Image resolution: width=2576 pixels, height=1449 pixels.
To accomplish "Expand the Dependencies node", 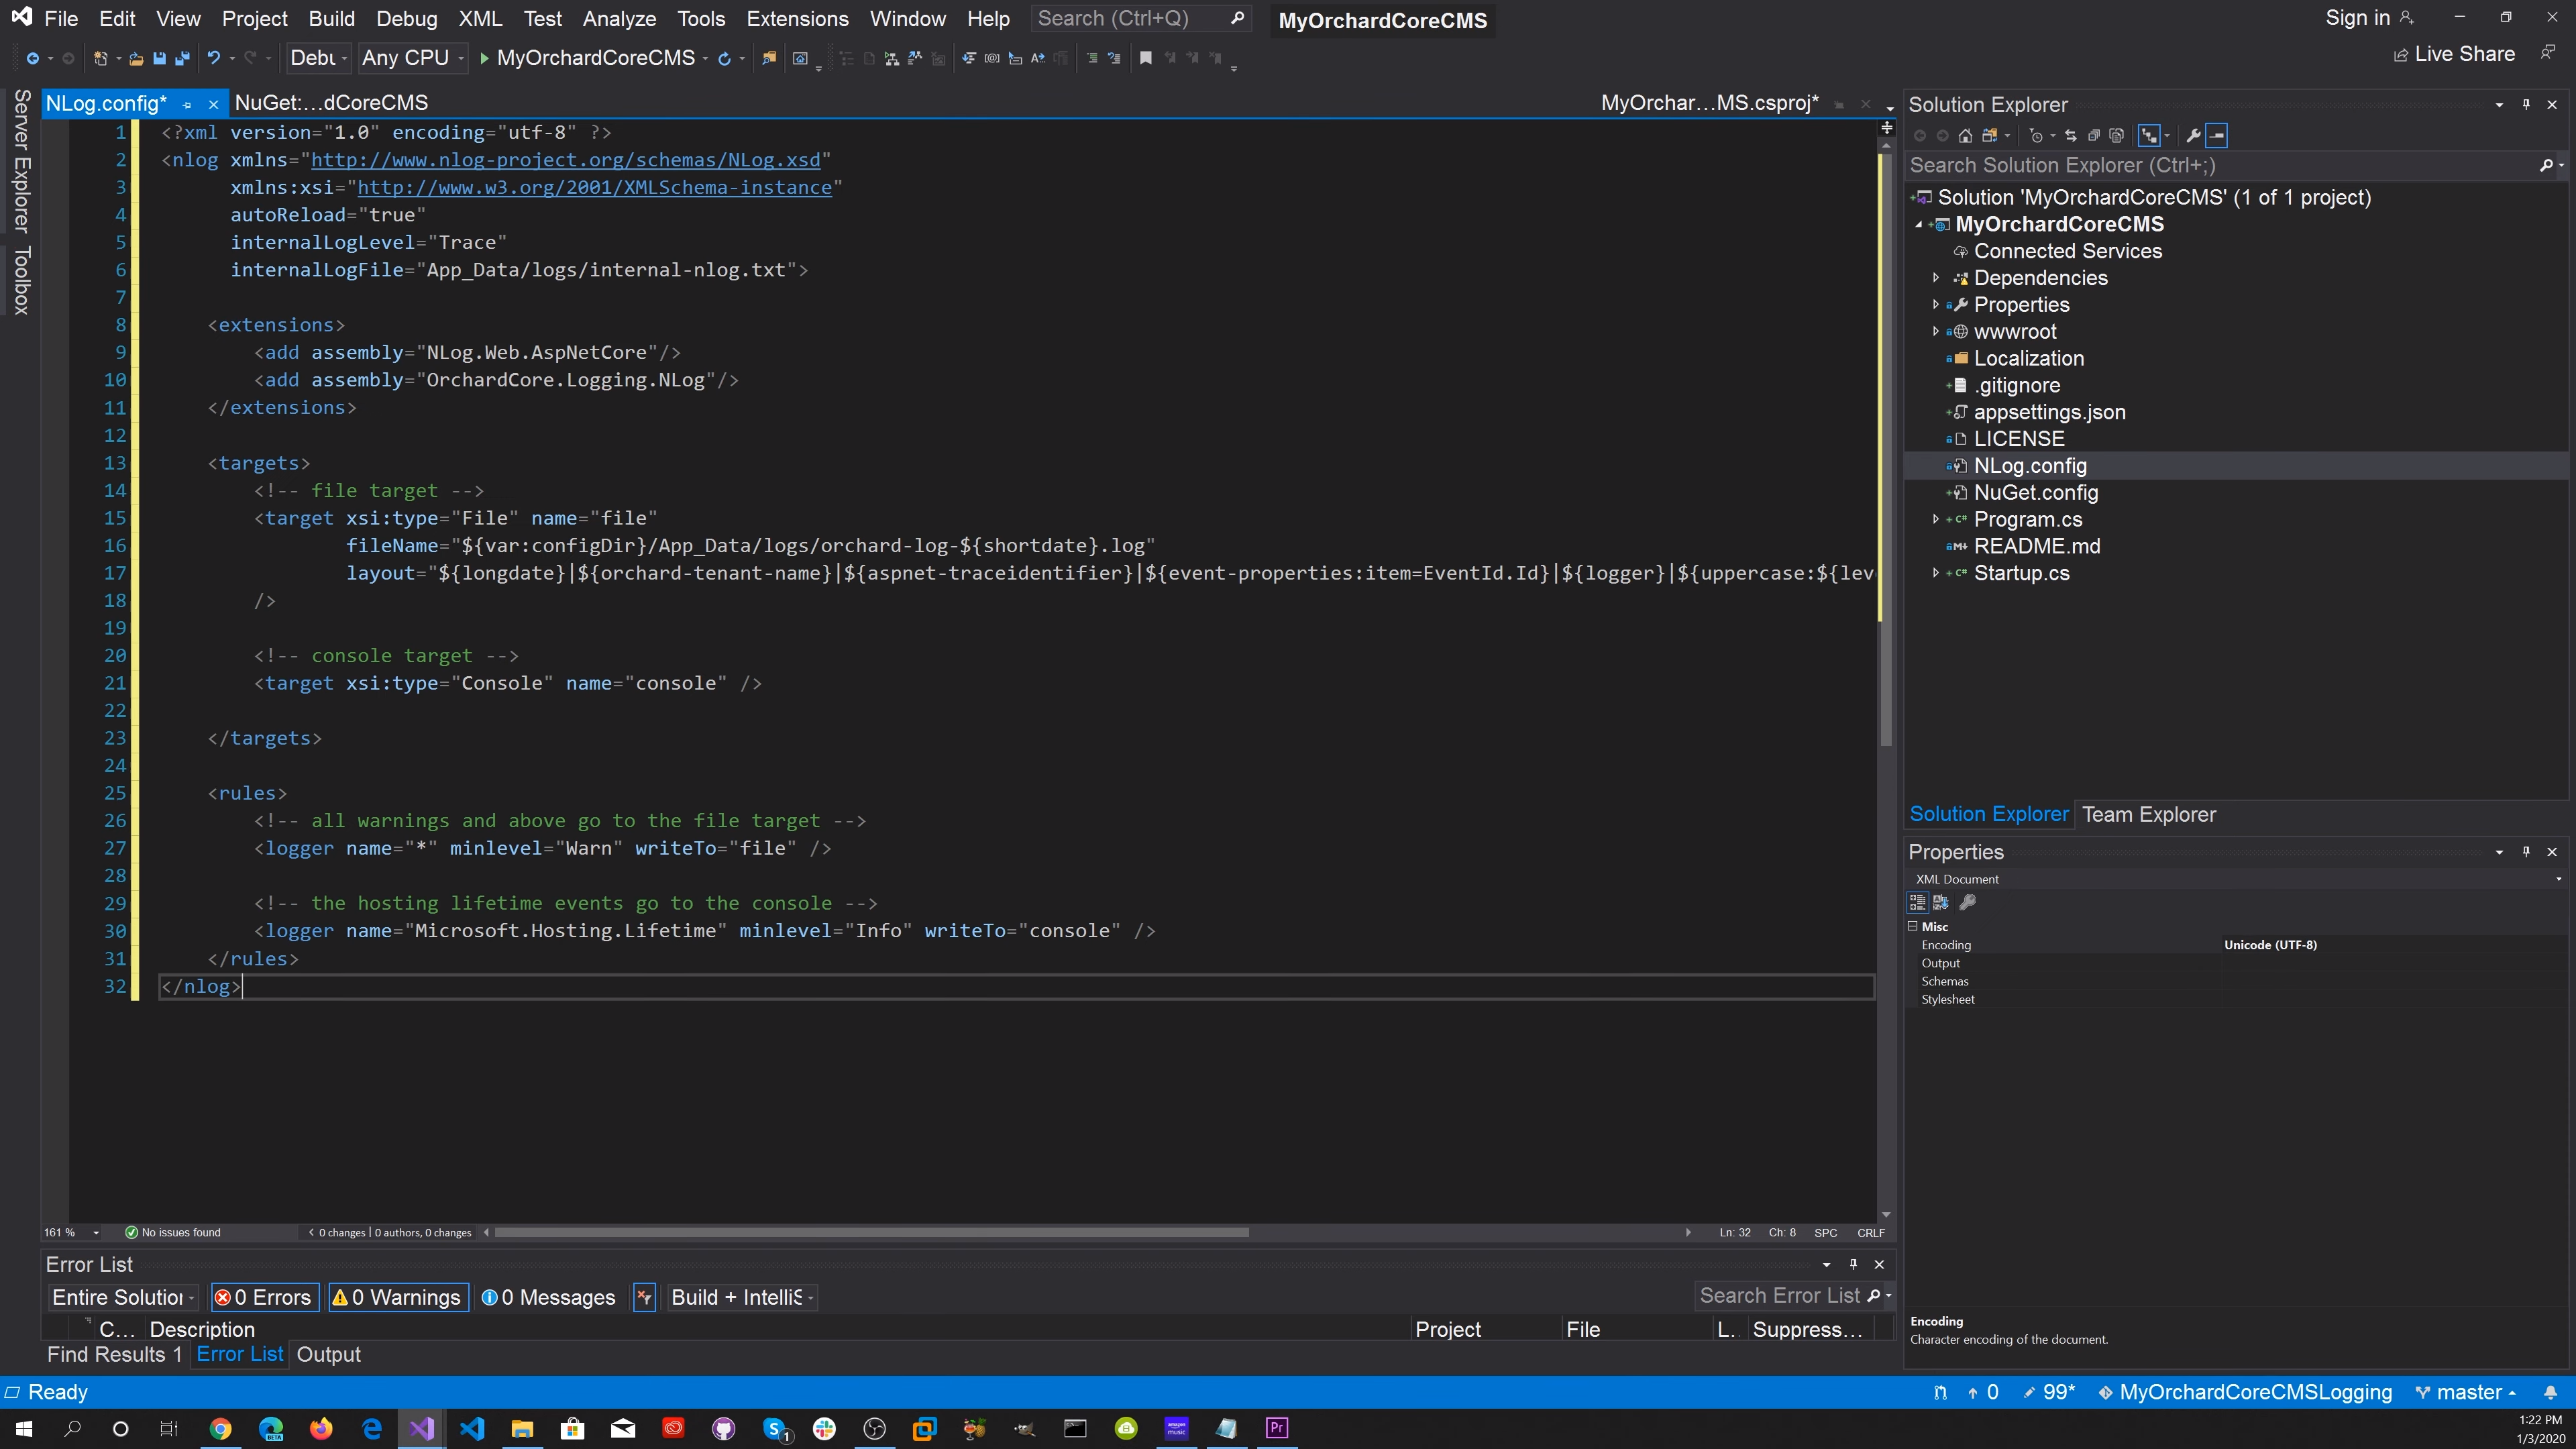I will [1936, 277].
